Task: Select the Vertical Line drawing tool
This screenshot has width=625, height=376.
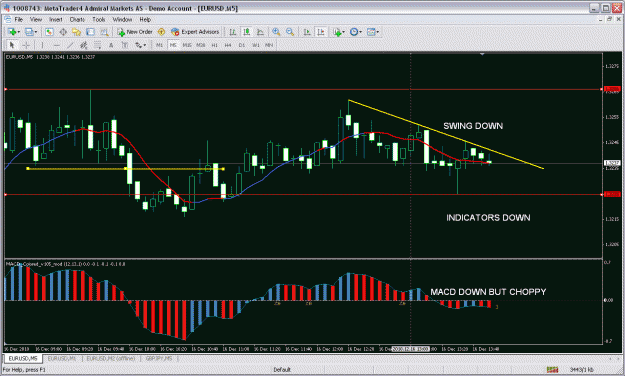Action: (x=43, y=45)
